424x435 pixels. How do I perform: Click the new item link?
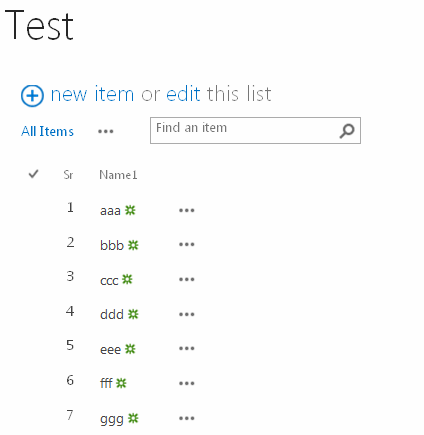[x=92, y=94]
